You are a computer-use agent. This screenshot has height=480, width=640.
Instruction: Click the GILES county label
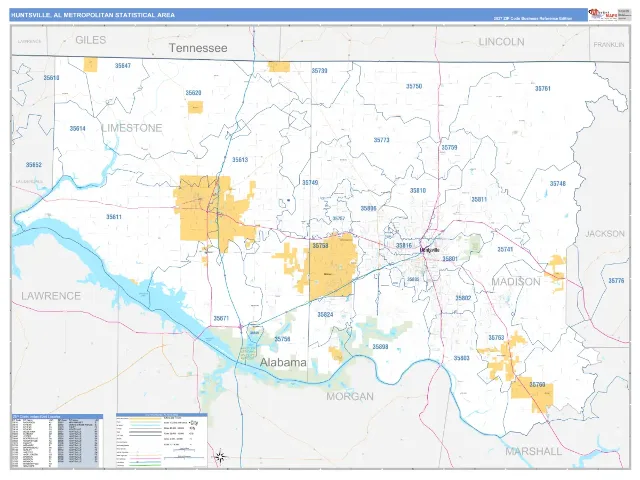coord(91,40)
